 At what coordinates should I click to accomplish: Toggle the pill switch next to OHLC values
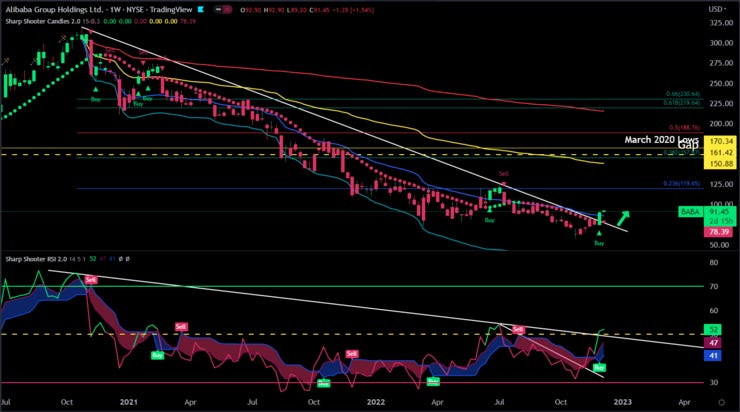tap(223, 9)
